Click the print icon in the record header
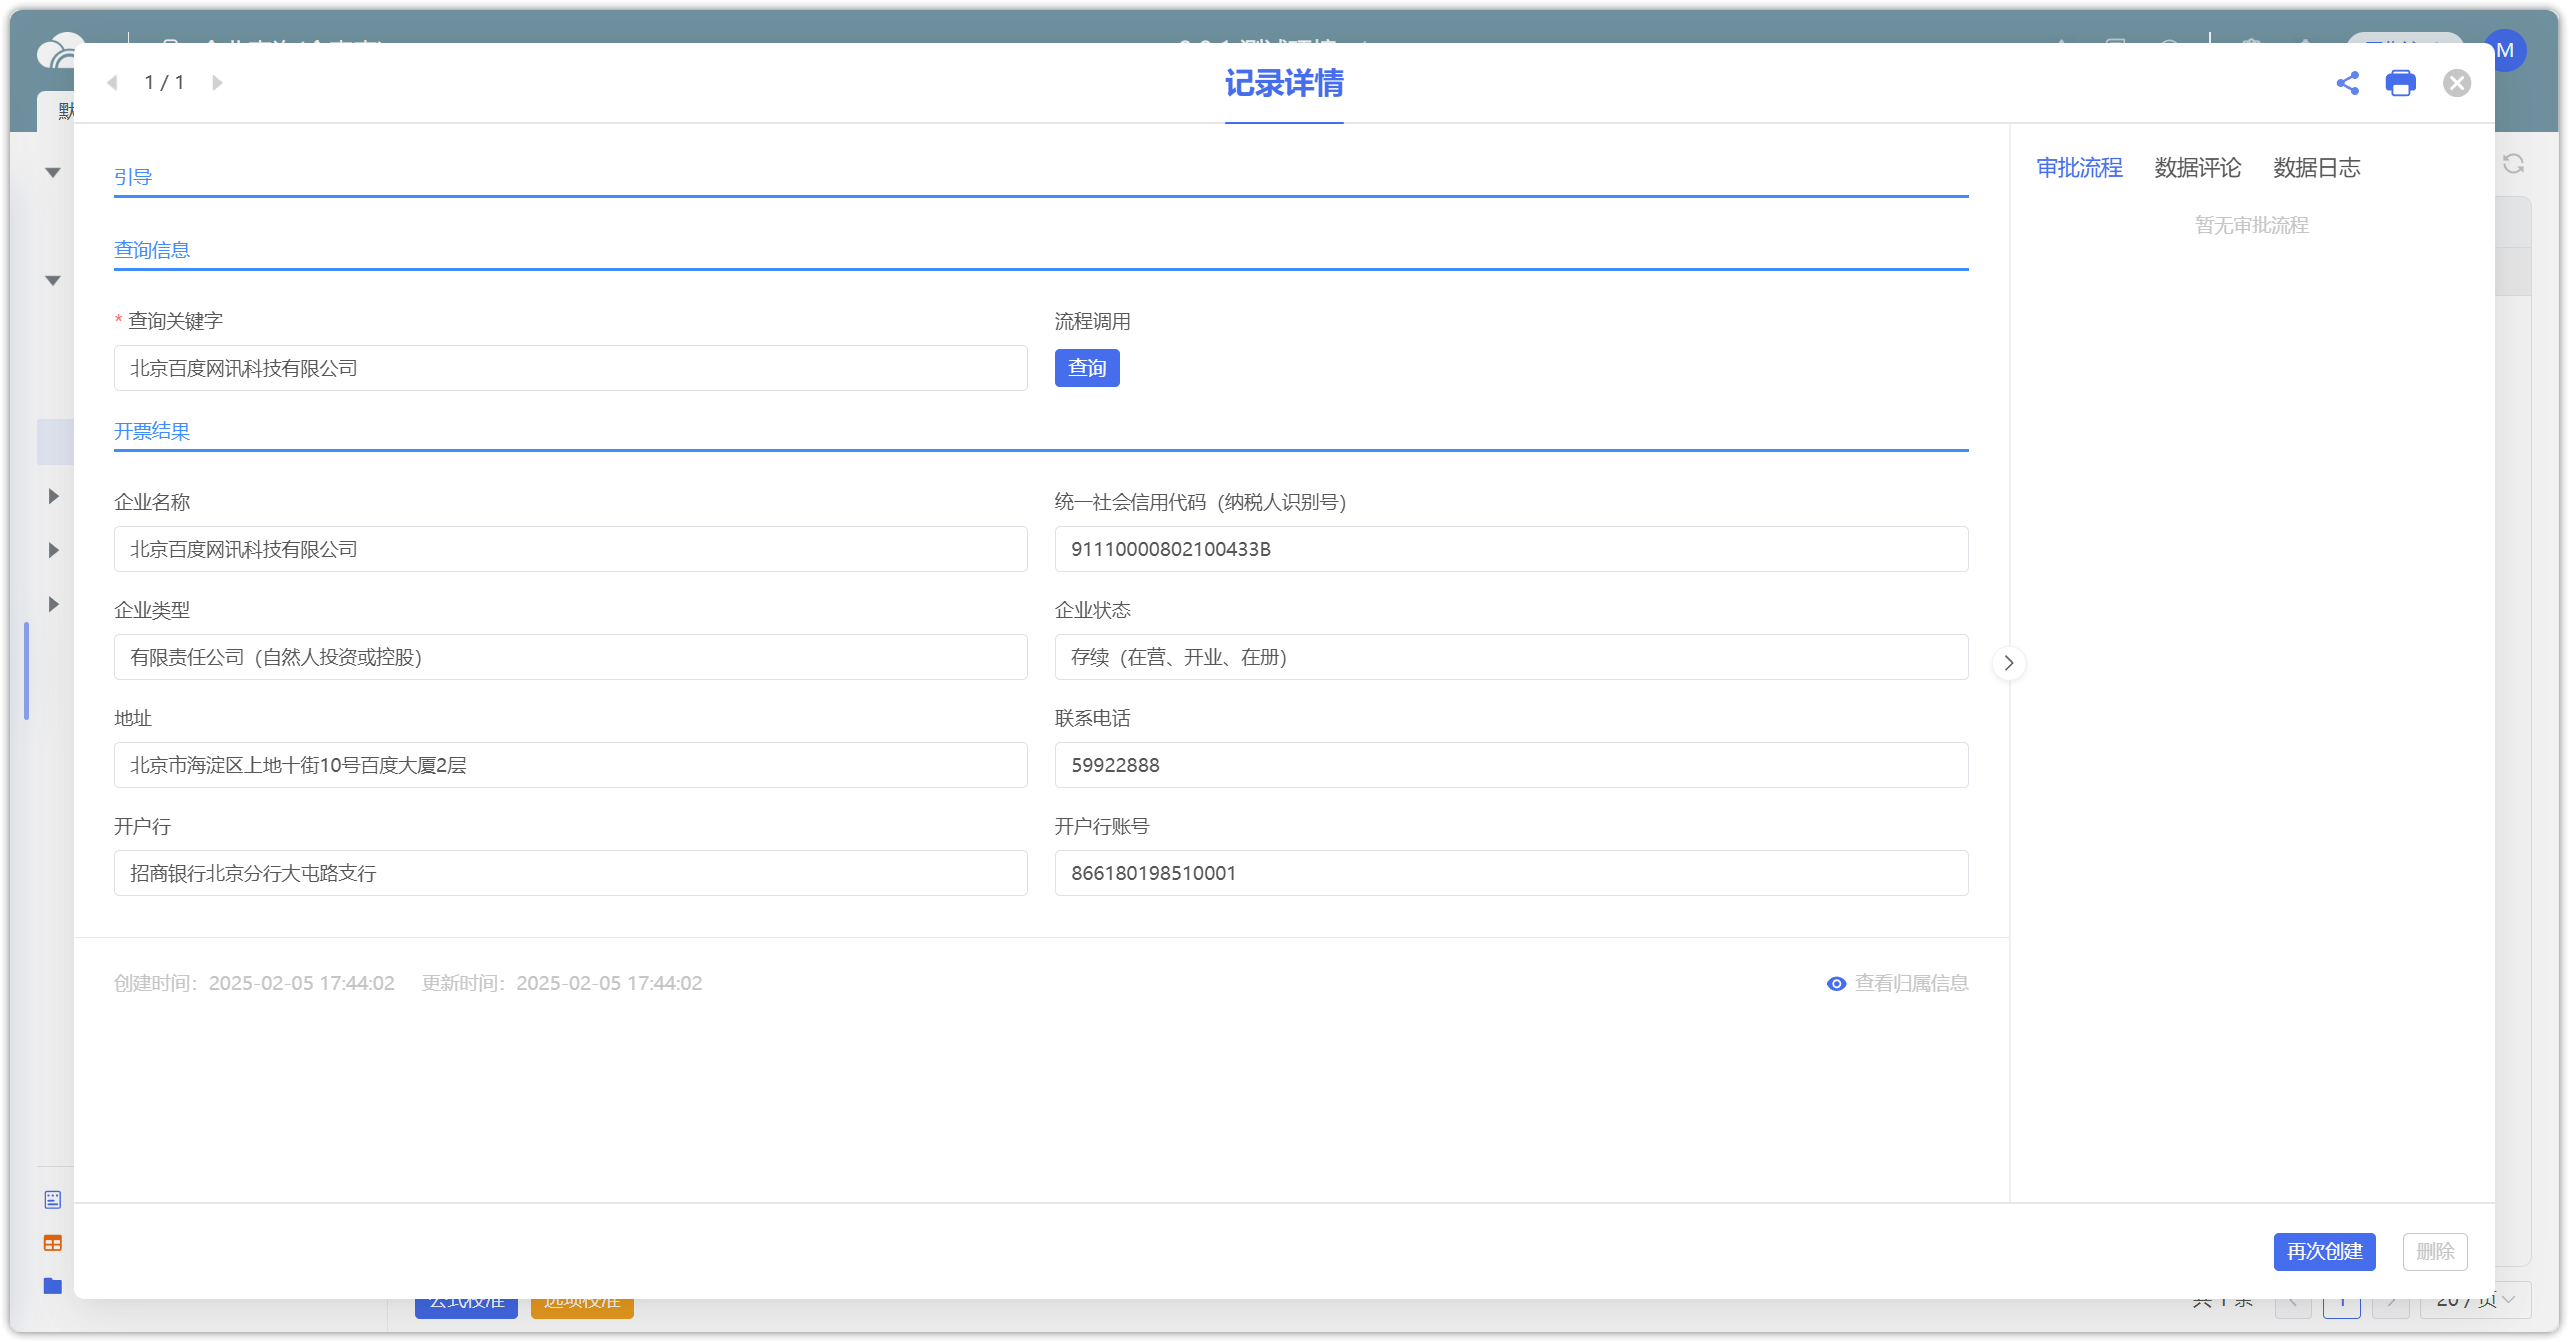This screenshot has height=1342, width=2569. click(x=2400, y=83)
